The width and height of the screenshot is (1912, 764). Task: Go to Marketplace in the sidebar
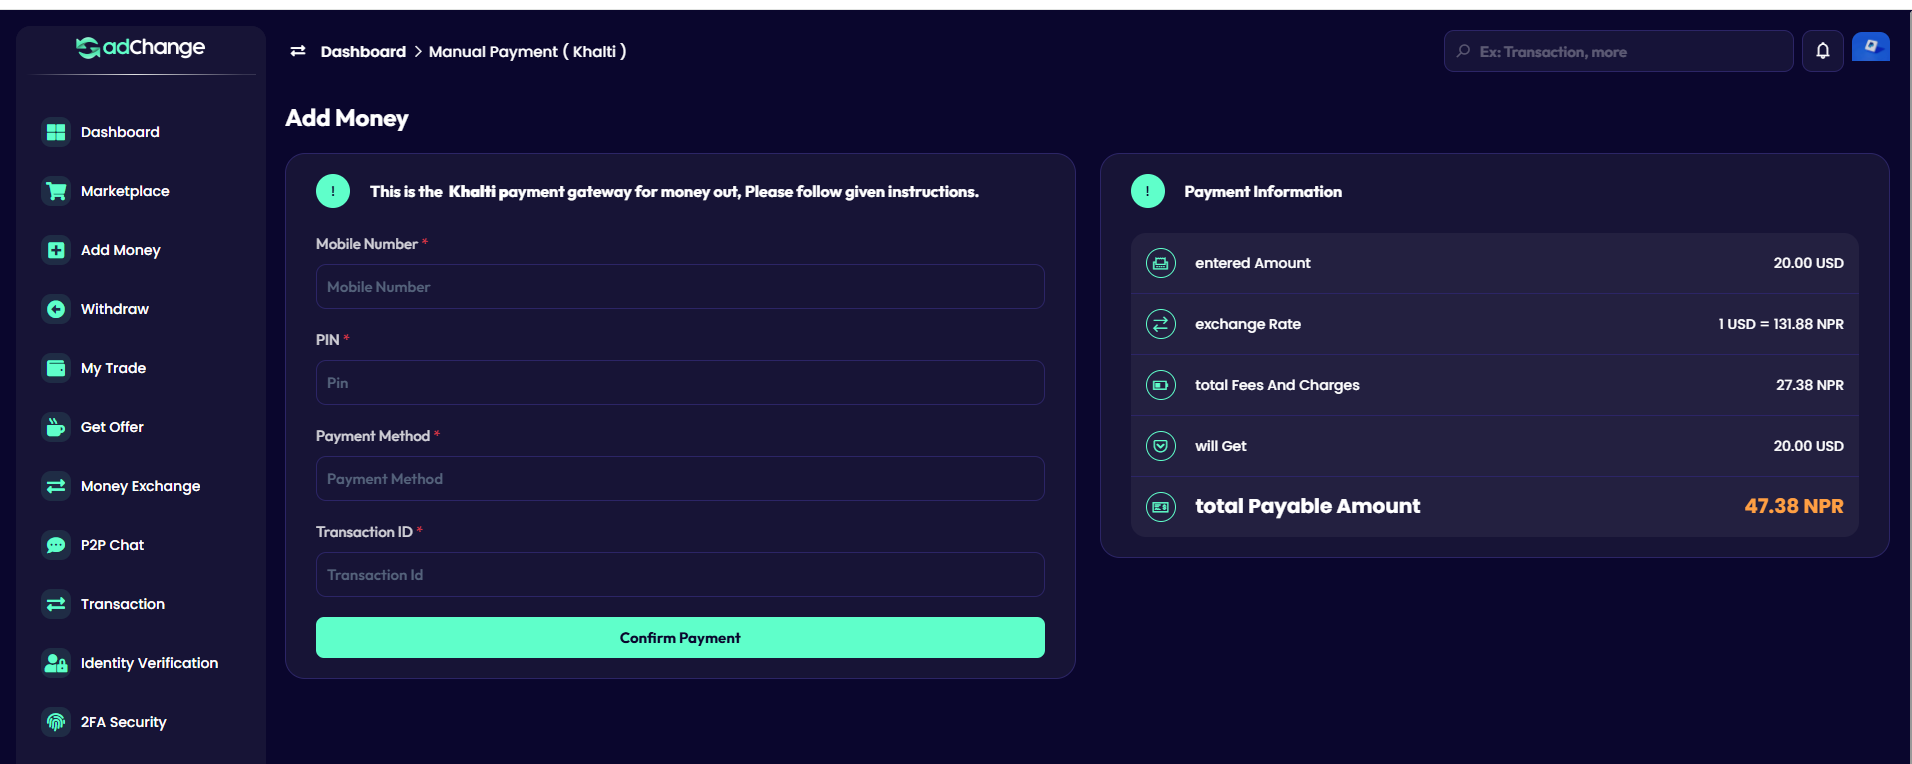point(125,191)
